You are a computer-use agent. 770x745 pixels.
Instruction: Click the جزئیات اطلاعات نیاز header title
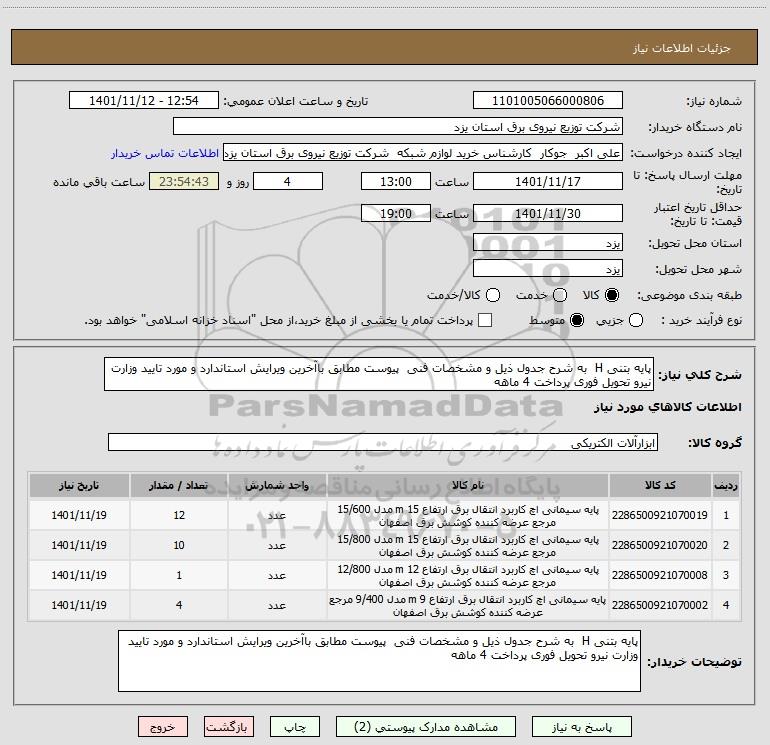tap(682, 48)
